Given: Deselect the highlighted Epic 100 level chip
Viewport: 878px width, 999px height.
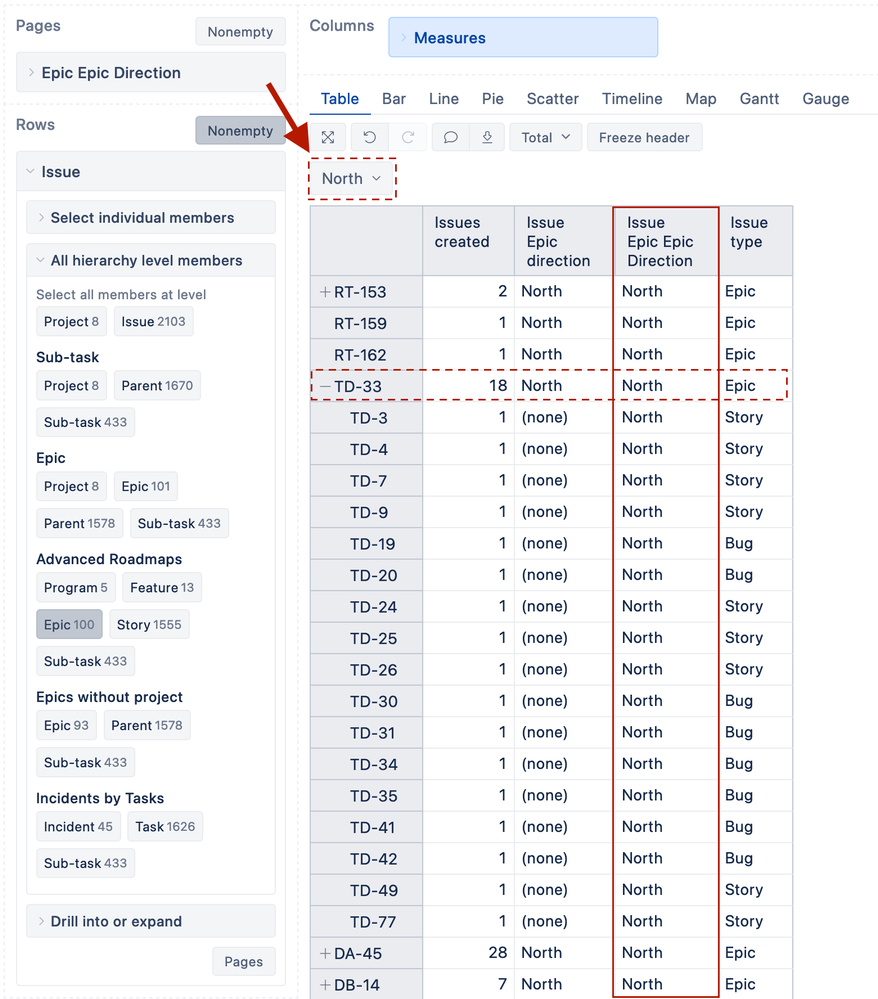Looking at the screenshot, I should pyautogui.click(x=69, y=623).
